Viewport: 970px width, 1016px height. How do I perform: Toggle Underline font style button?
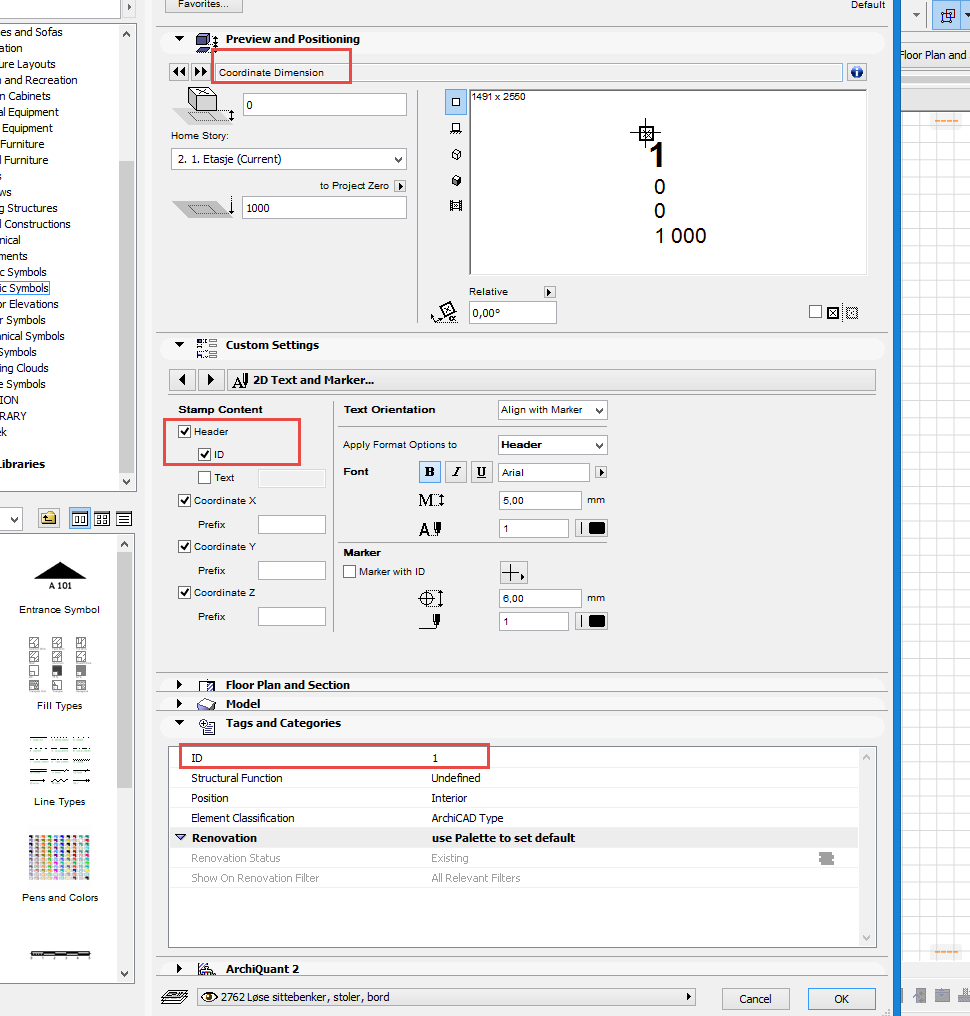[481, 472]
